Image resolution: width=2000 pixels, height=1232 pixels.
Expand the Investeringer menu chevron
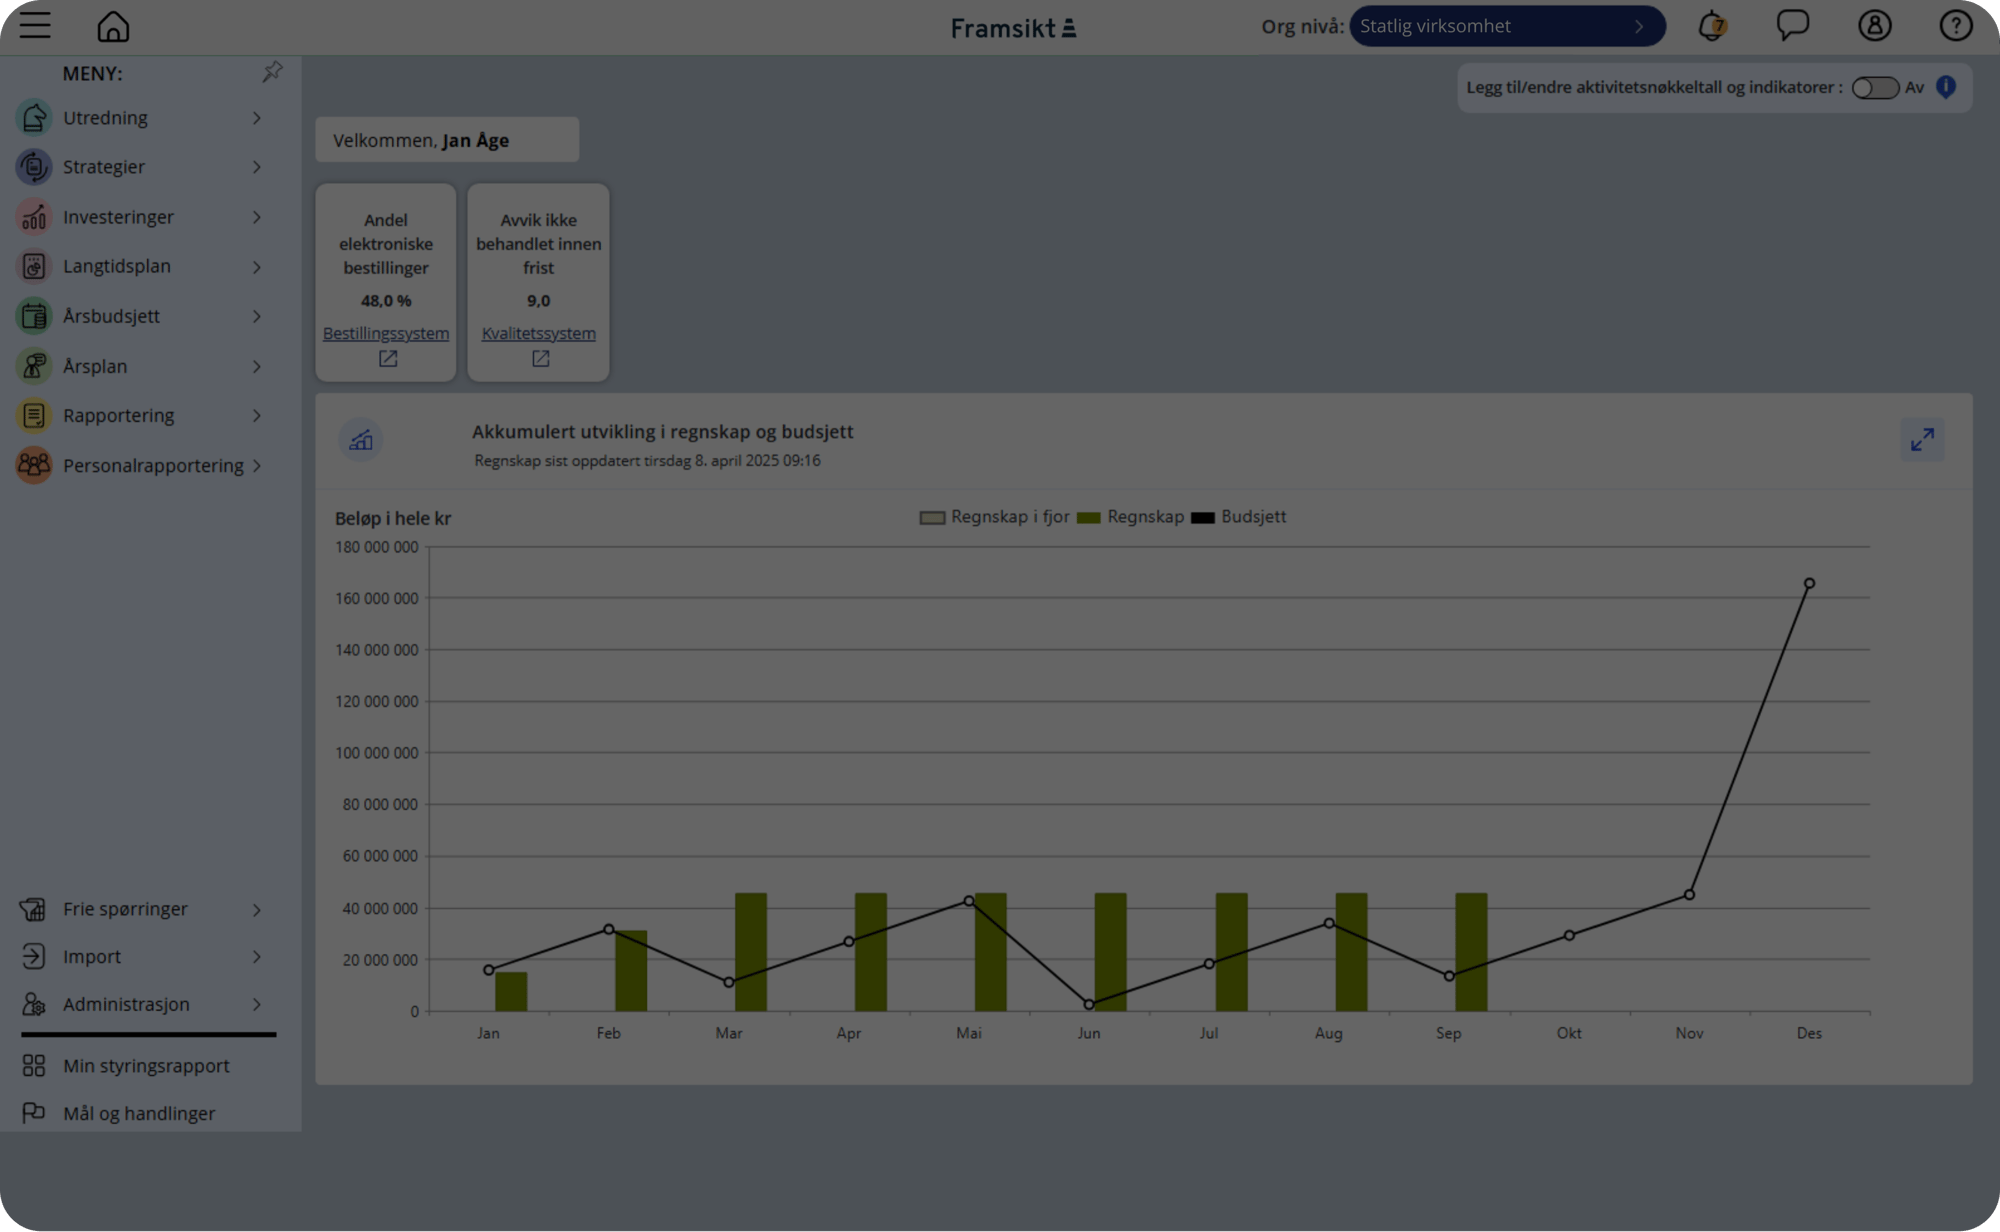tap(257, 217)
